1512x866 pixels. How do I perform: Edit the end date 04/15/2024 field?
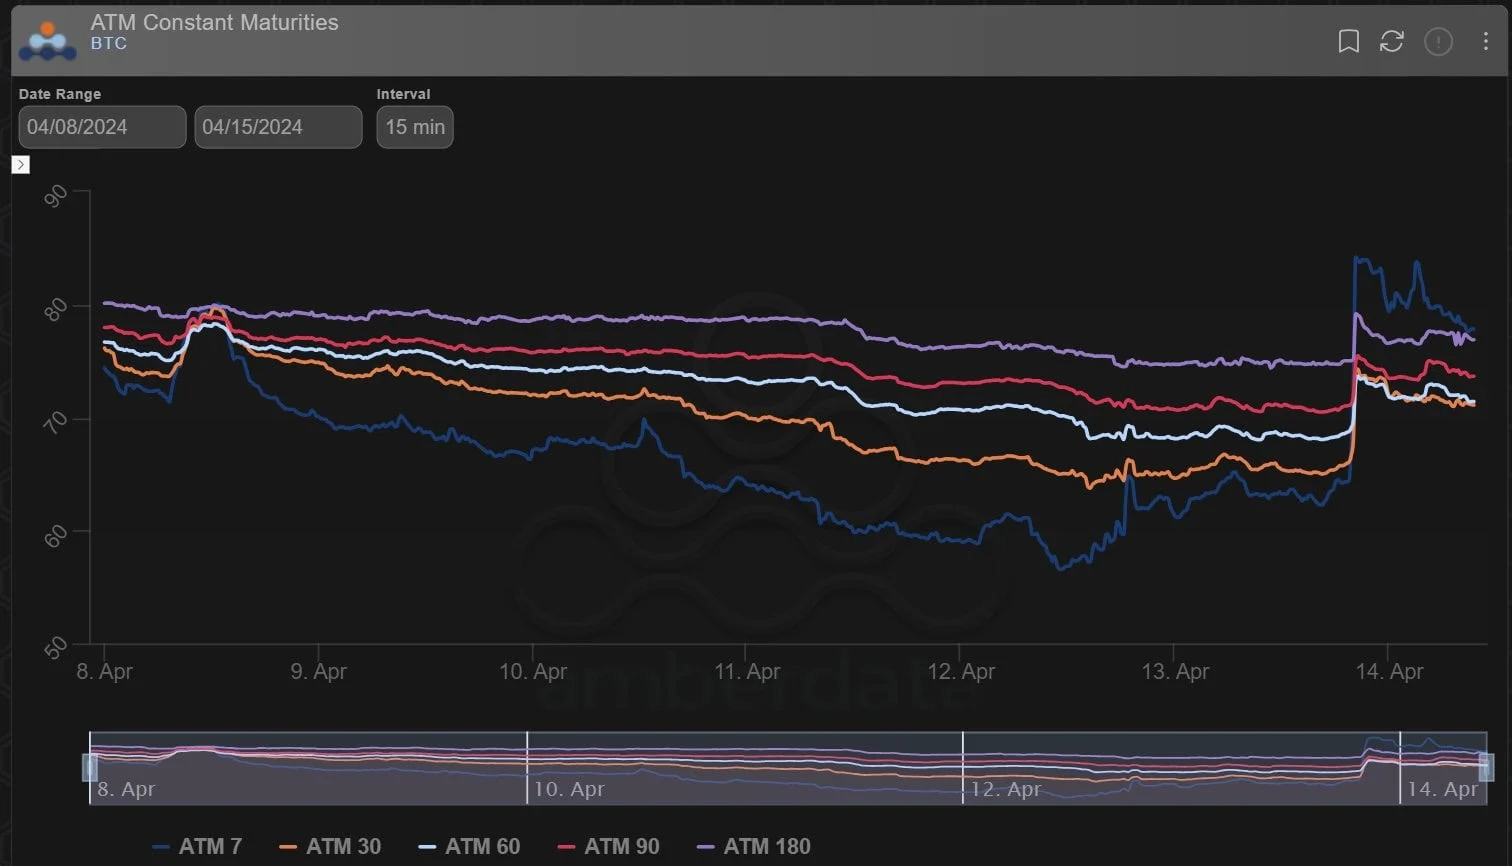pos(278,127)
